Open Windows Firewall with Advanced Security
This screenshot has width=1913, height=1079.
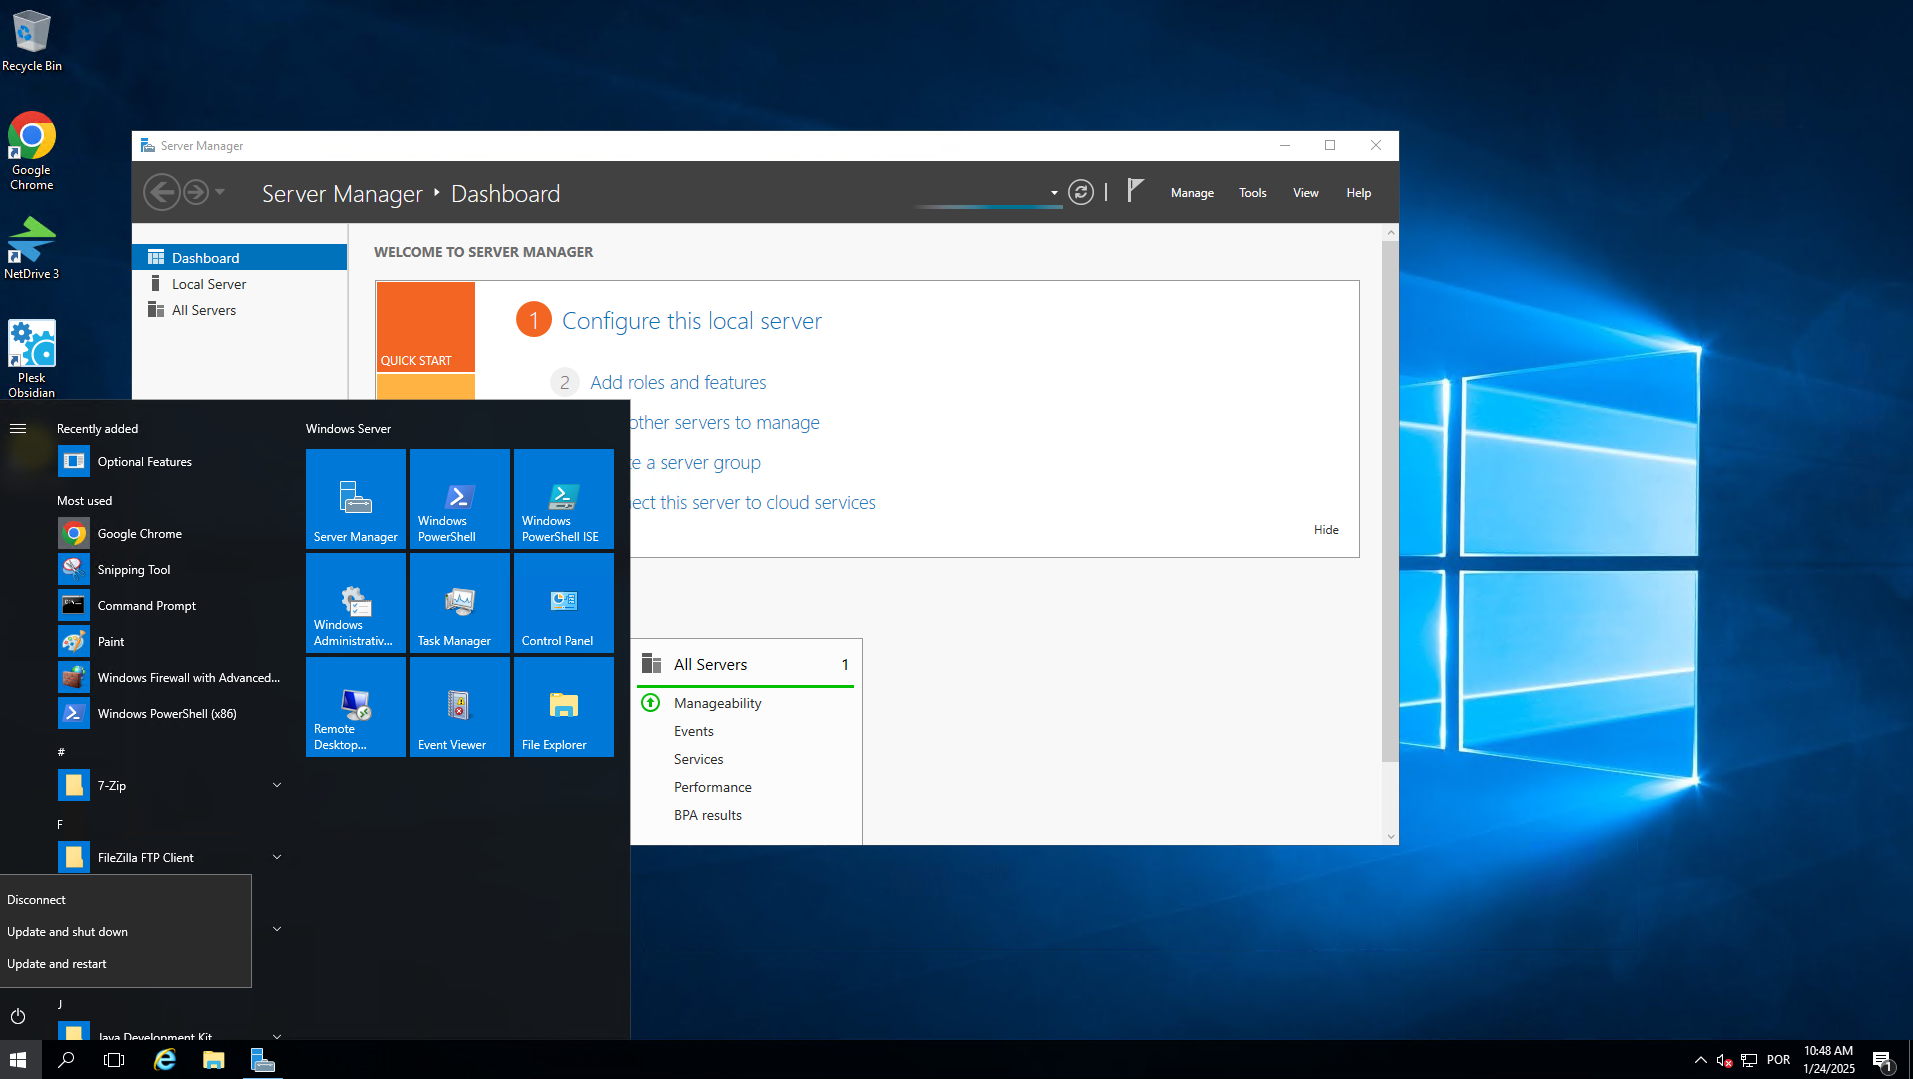click(x=170, y=678)
